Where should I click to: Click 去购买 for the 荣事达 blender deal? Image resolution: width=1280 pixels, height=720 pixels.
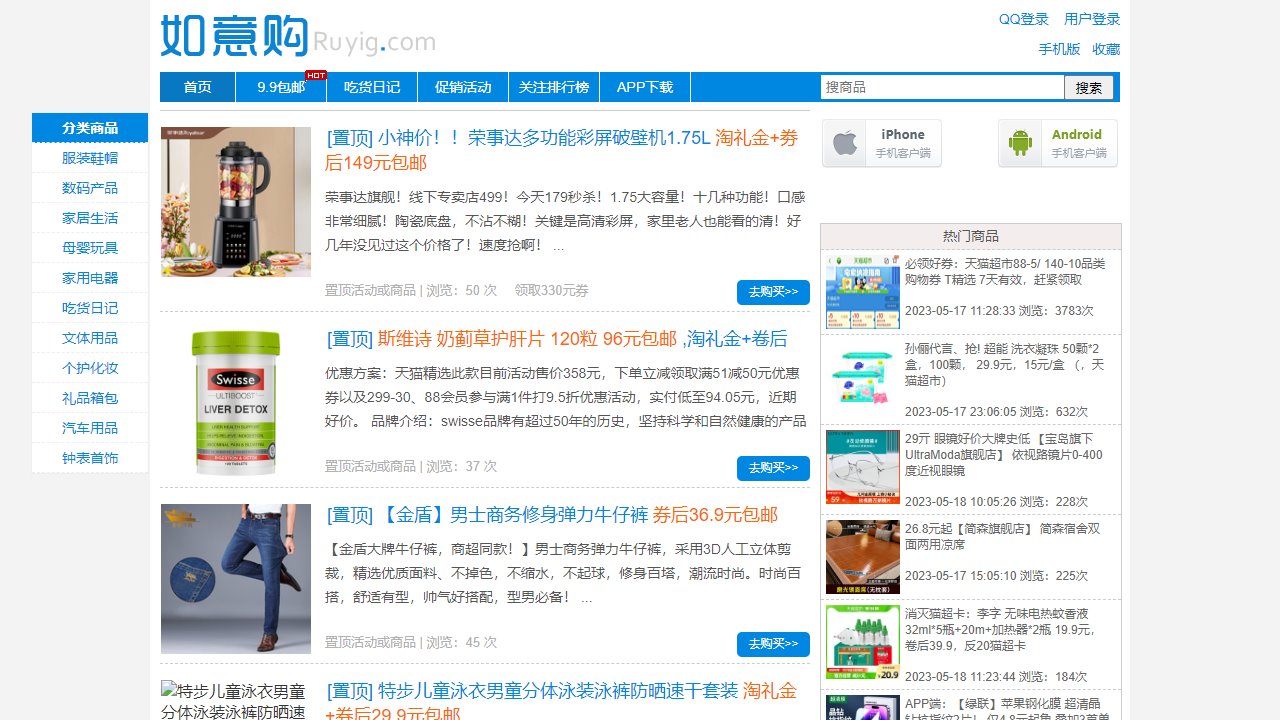tap(773, 292)
